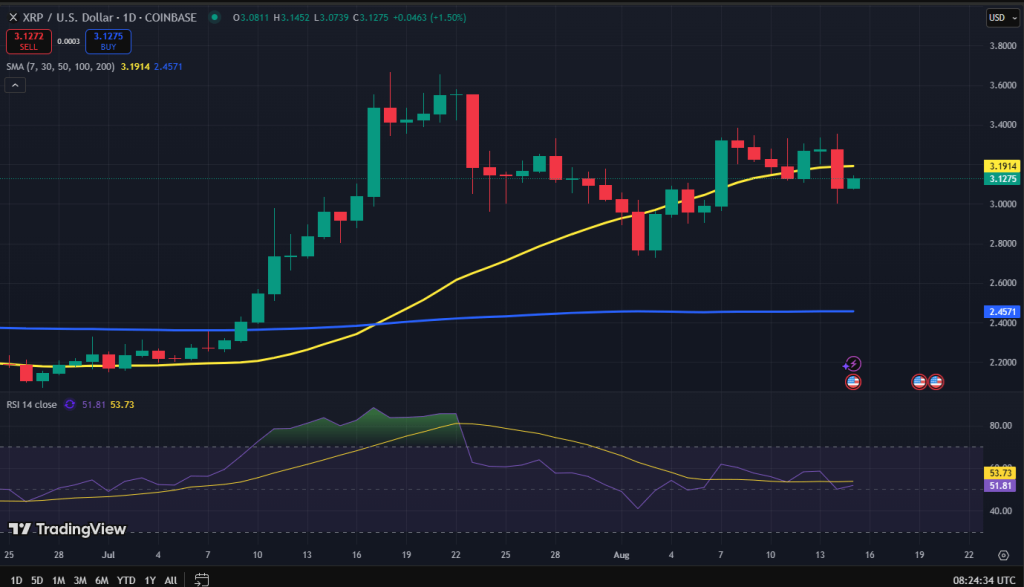Click the US flag economic event icon below the lightning icon
Image resolution: width=1024 pixels, height=587 pixels.
(852, 381)
